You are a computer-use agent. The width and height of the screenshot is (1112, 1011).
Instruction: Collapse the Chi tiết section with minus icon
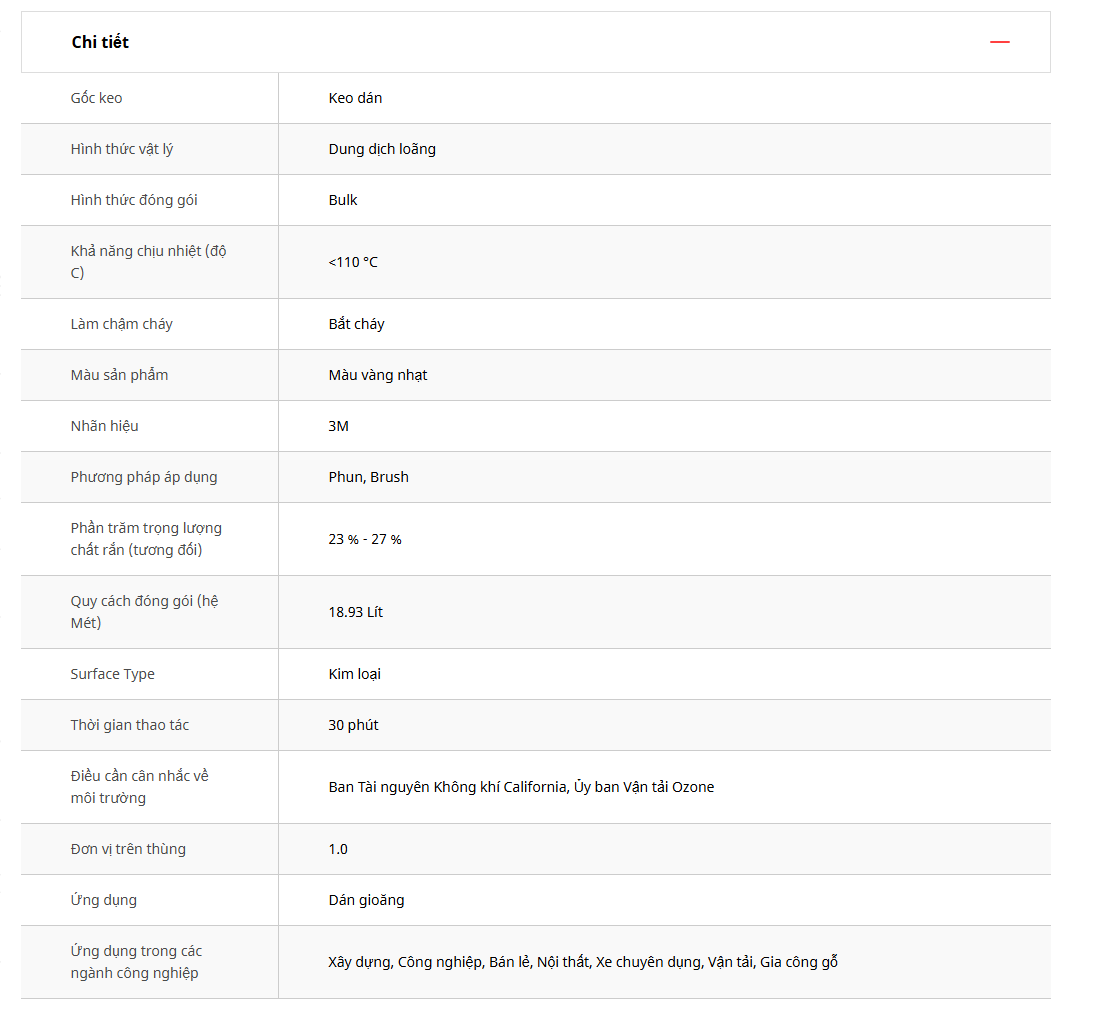point(999,42)
